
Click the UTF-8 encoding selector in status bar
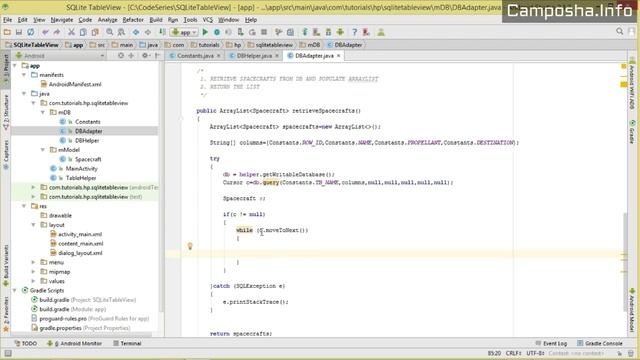tap(535, 353)
